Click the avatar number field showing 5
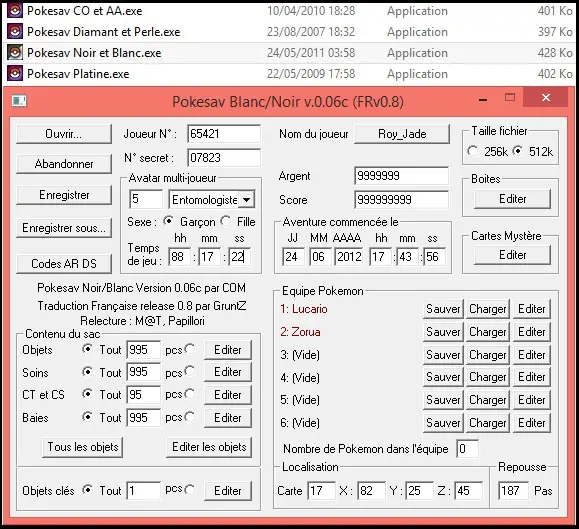Image resolution: width=579 pixels, height=529 pixels. tap(146, 199)
